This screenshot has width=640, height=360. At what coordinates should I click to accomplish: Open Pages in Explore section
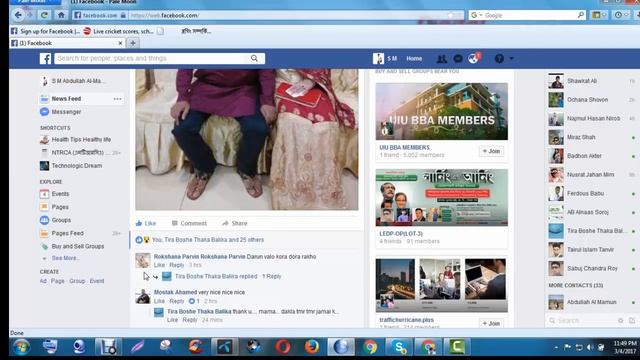[54, 207]
